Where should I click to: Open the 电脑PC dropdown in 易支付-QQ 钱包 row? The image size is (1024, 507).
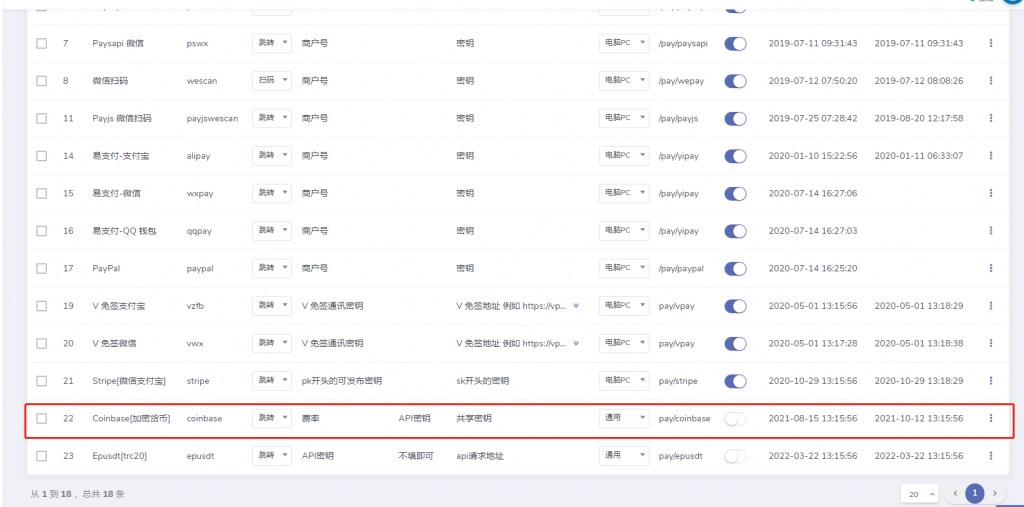click(624, 231)
